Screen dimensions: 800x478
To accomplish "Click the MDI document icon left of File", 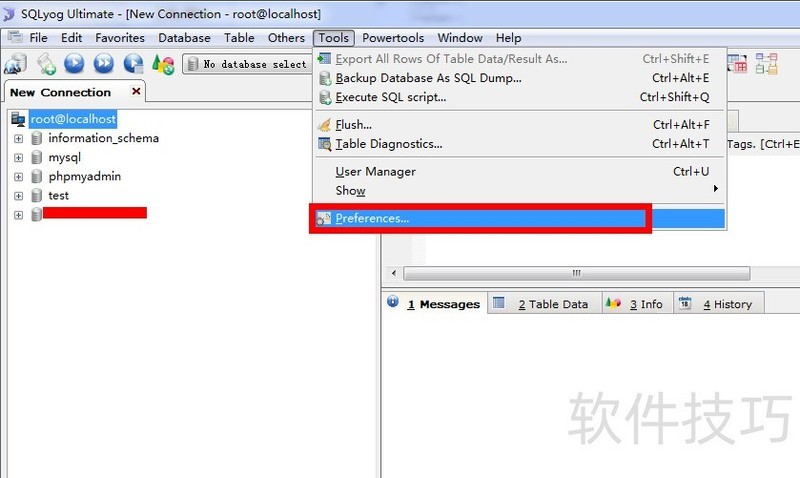I will coord(15,37).
